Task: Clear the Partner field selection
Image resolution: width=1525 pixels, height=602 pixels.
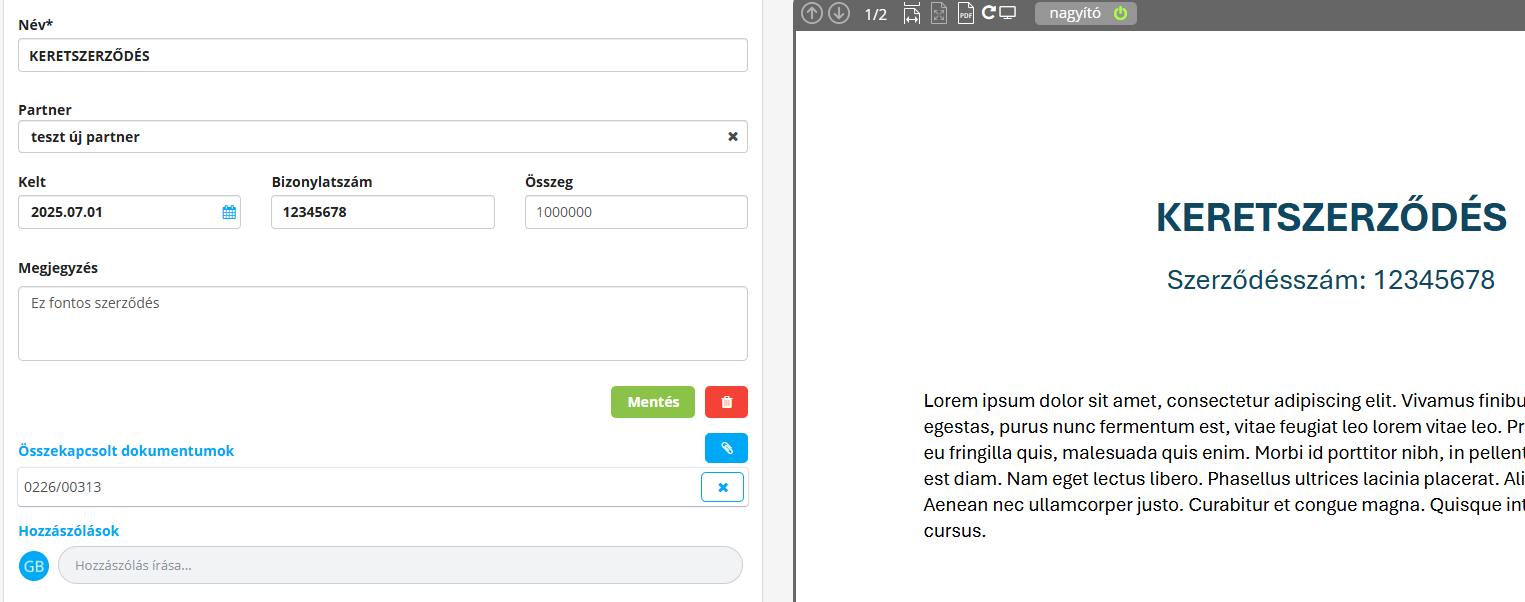Action: [731, 136]
